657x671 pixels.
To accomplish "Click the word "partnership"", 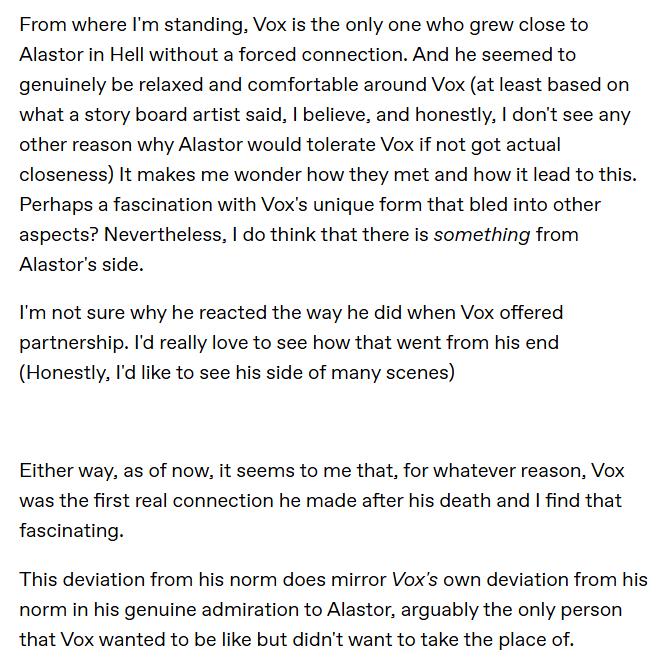I will (76, 342).
